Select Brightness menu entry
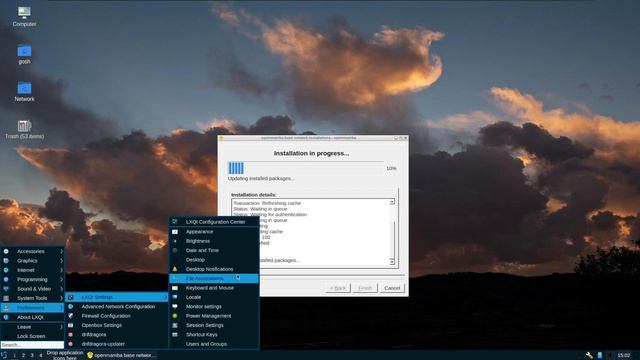This screenshot has height=360, width=640. (x=214, y=241)
